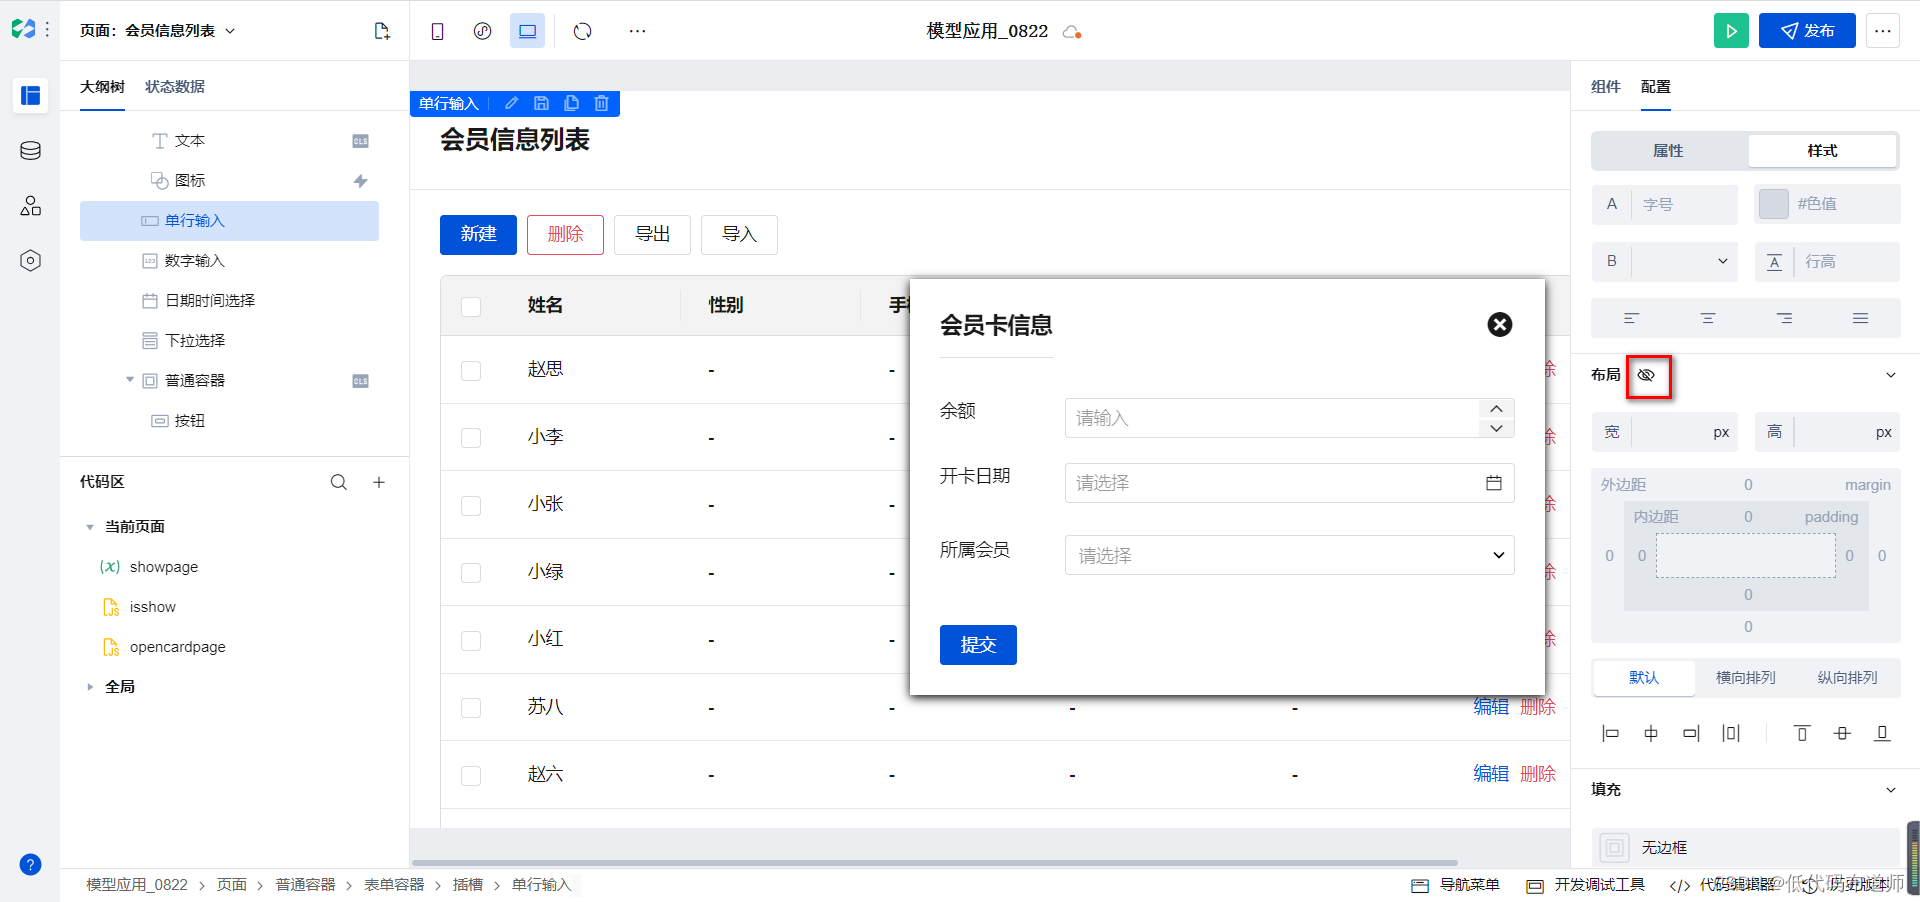The width and height of the screenshot is (1920, 902).
Task: Click the delete trash icon on 单行输入 toolbar
Action: [x=601, y=103]
